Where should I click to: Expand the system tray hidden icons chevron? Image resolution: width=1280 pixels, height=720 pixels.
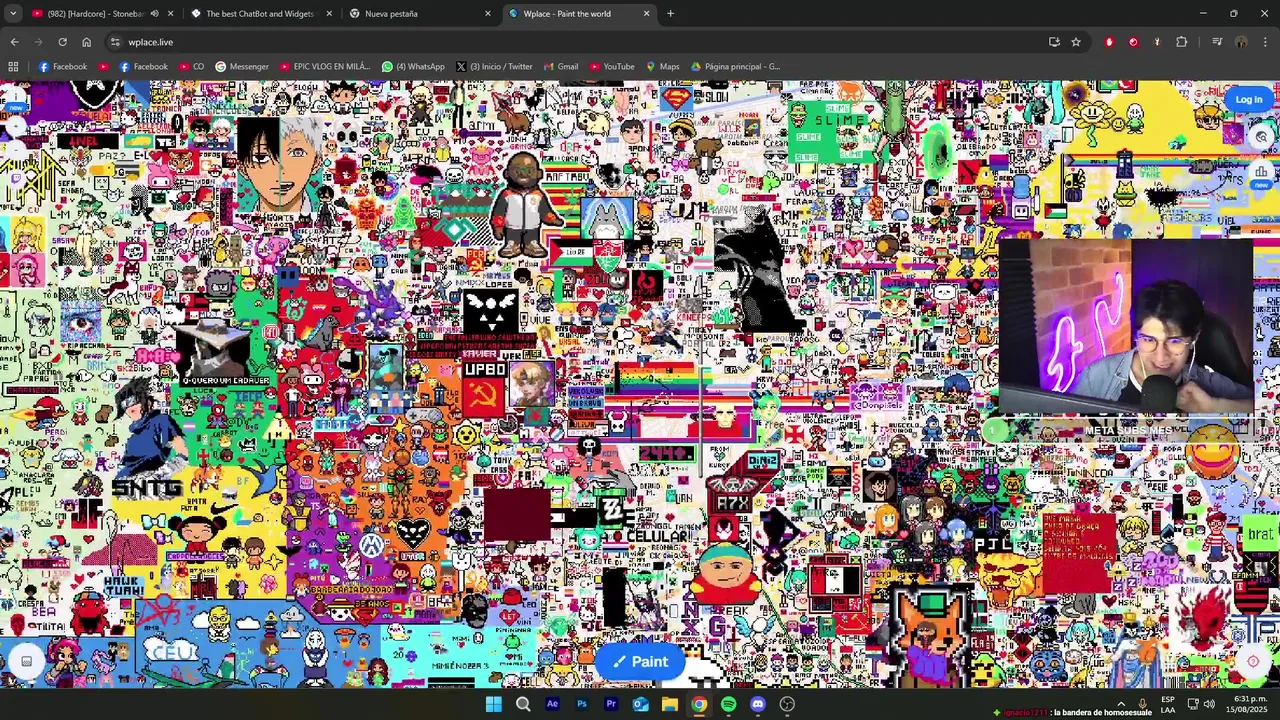1120,704
